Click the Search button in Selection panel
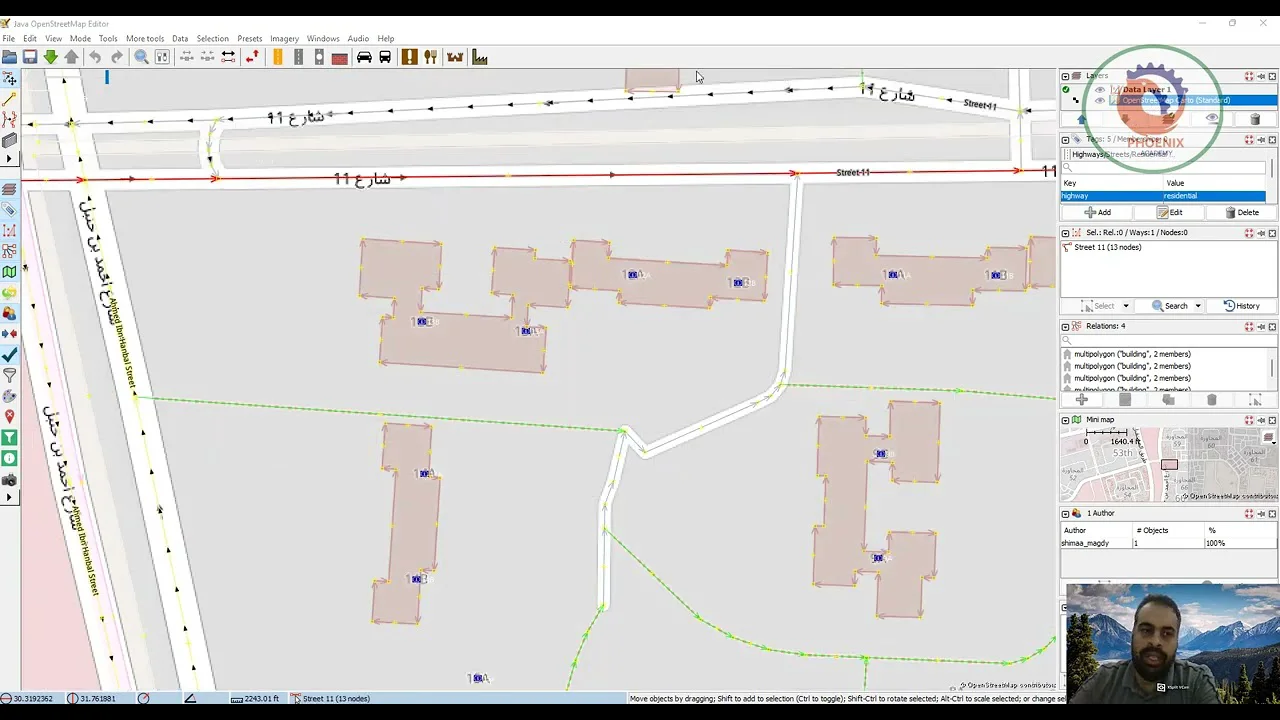1280x720 pixels. pyautogui.click(x=1170, y=306)
